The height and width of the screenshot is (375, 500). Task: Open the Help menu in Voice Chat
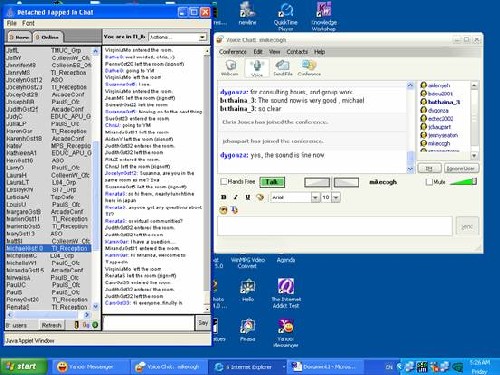[319, 52]
